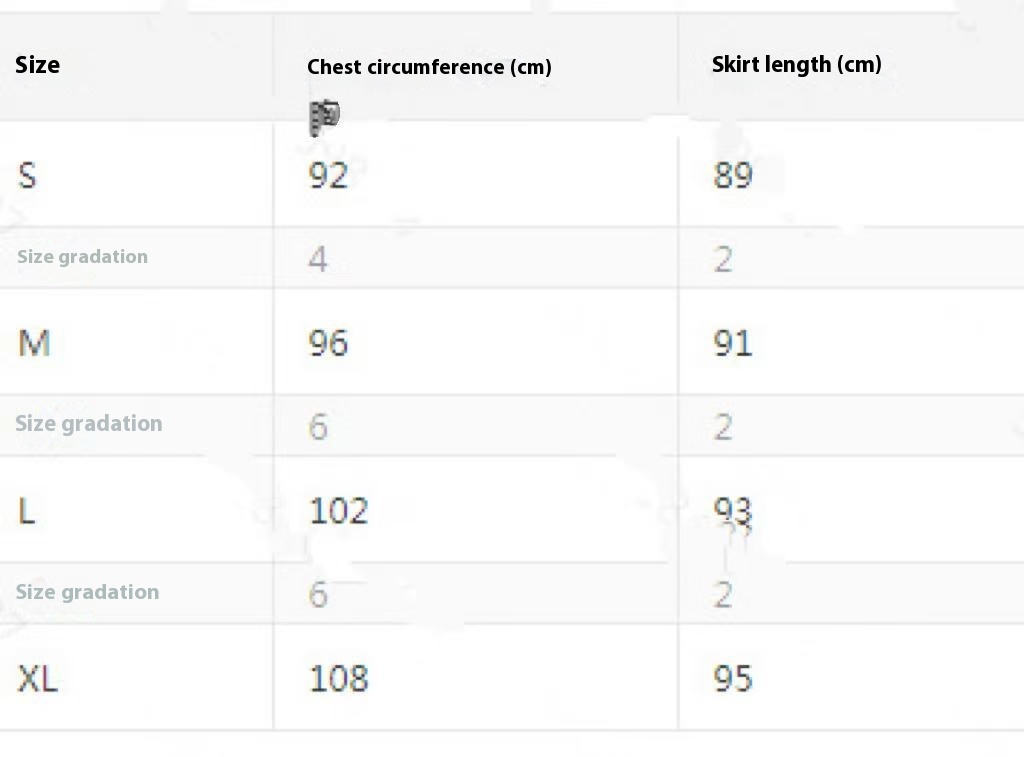Select the Size column header
This screenshot has height=757, width=1024.
37,65
